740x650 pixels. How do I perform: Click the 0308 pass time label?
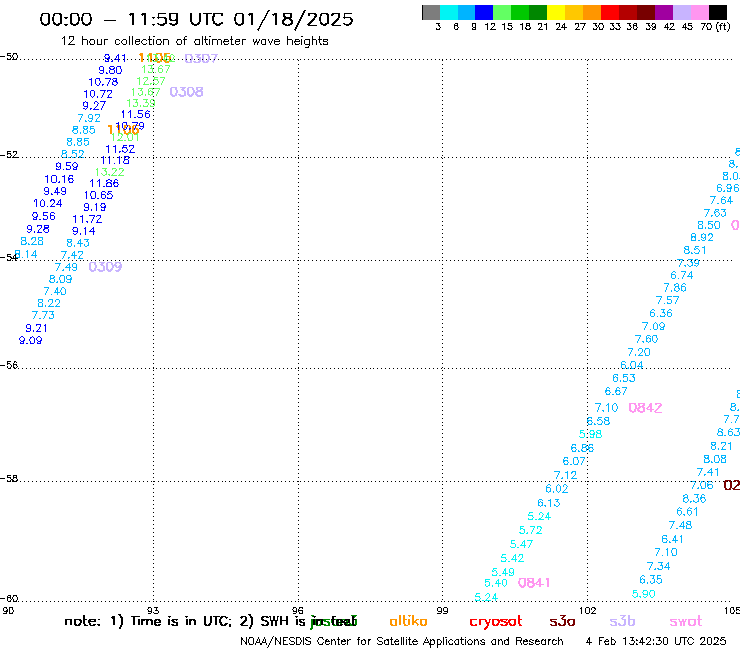coord(186,92)
